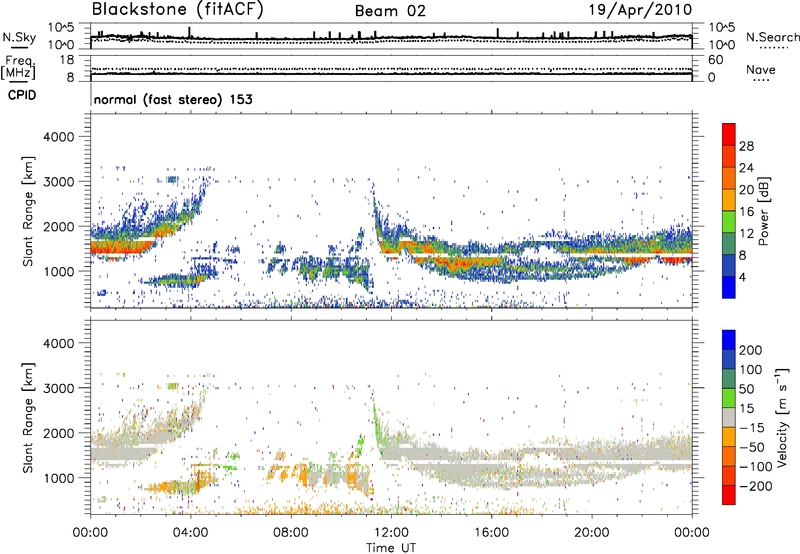Click the '08:00' time axis tick label
This screenshot has width=800, height=554.
[x=291, y=533]
